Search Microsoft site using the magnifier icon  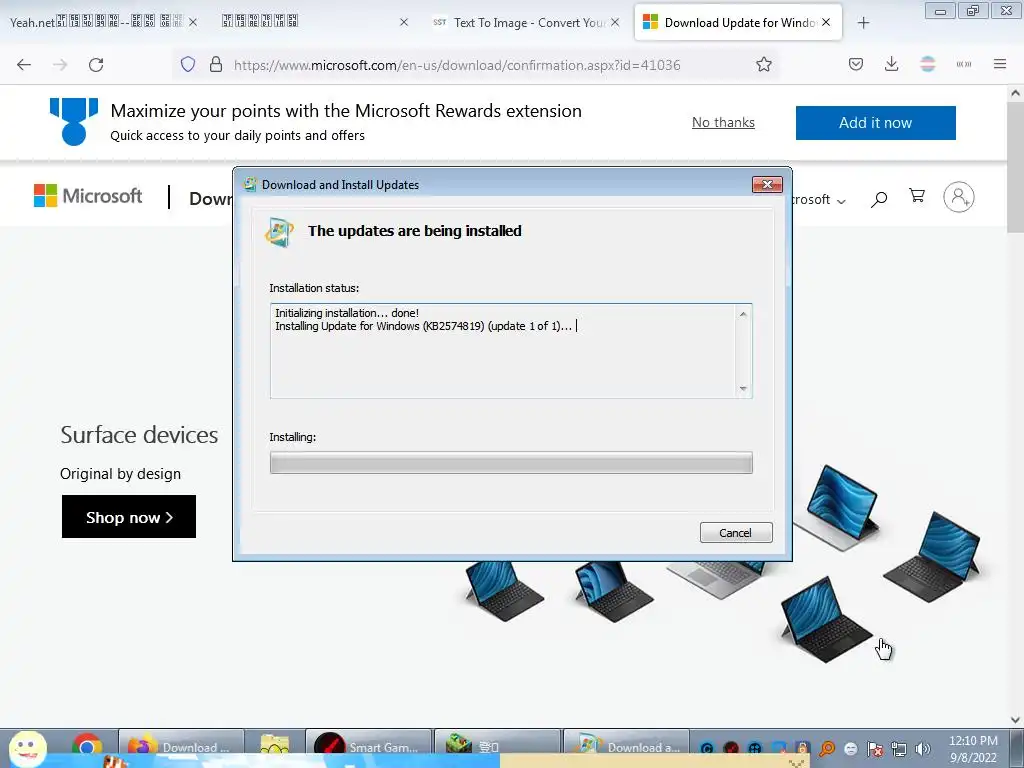tap(879, 199)
